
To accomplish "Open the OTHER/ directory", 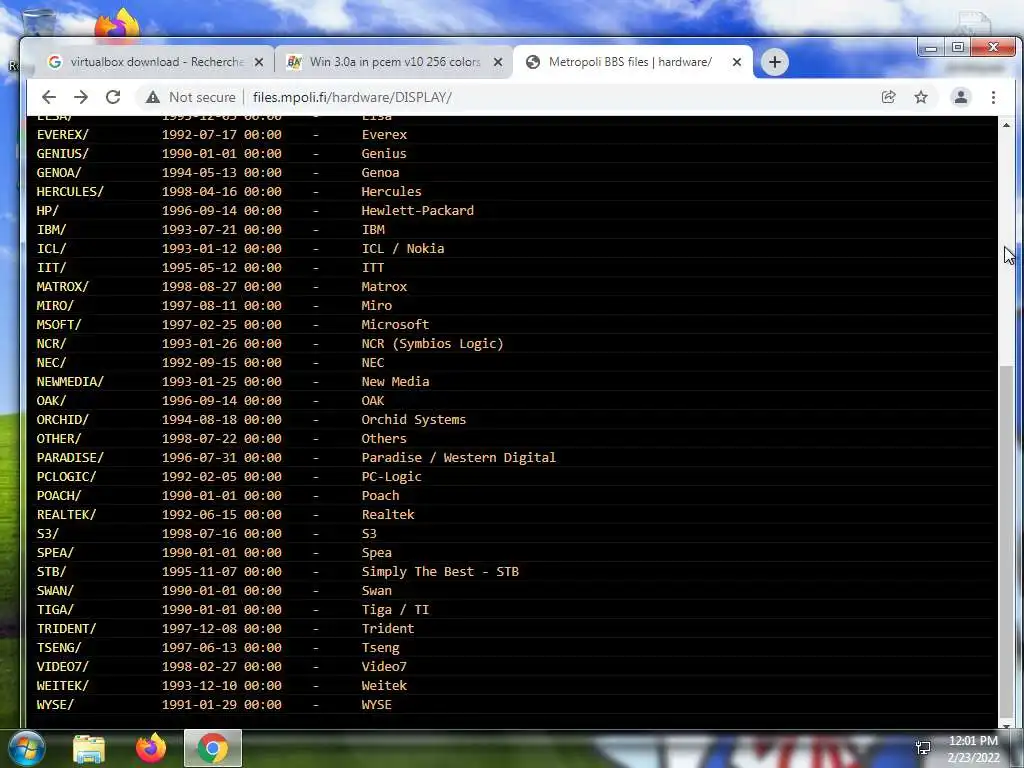I will pyautogui.click(x=59, y=438).
